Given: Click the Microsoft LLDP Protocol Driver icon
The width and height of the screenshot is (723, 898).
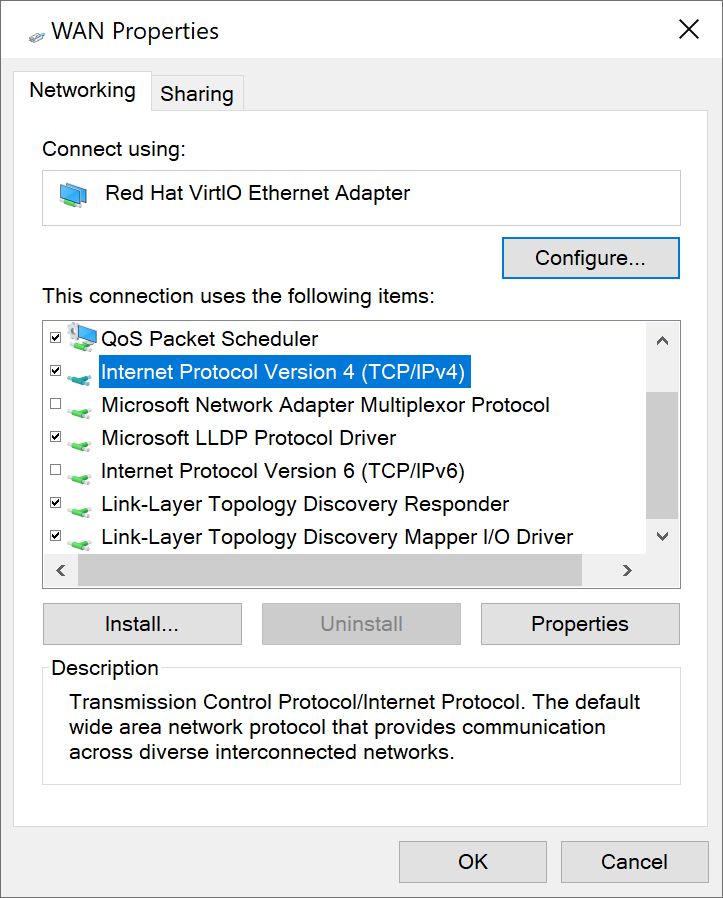Looking at the screenshot, I should point(81,439).
